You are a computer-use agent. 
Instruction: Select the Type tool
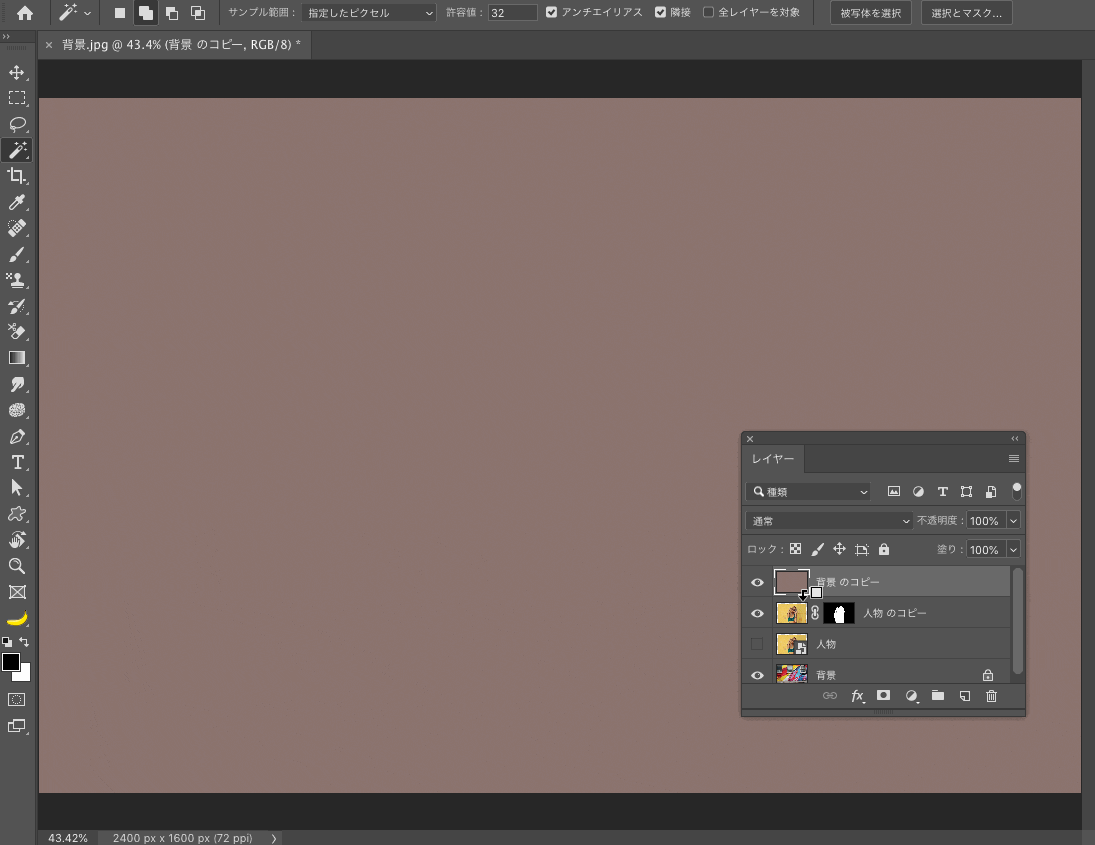[17, 462]
